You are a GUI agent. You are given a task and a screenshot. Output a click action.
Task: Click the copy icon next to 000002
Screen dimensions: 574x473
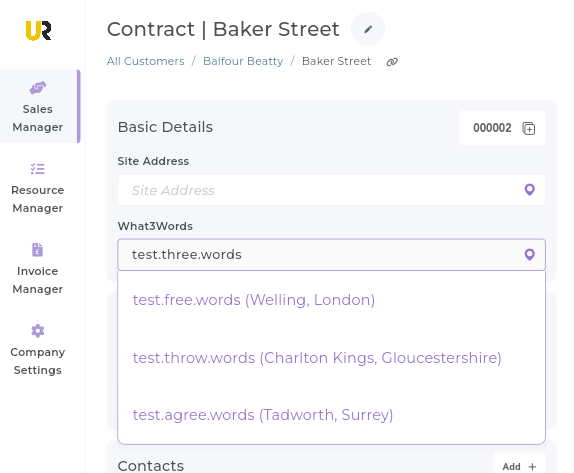[x=529, y=128]
